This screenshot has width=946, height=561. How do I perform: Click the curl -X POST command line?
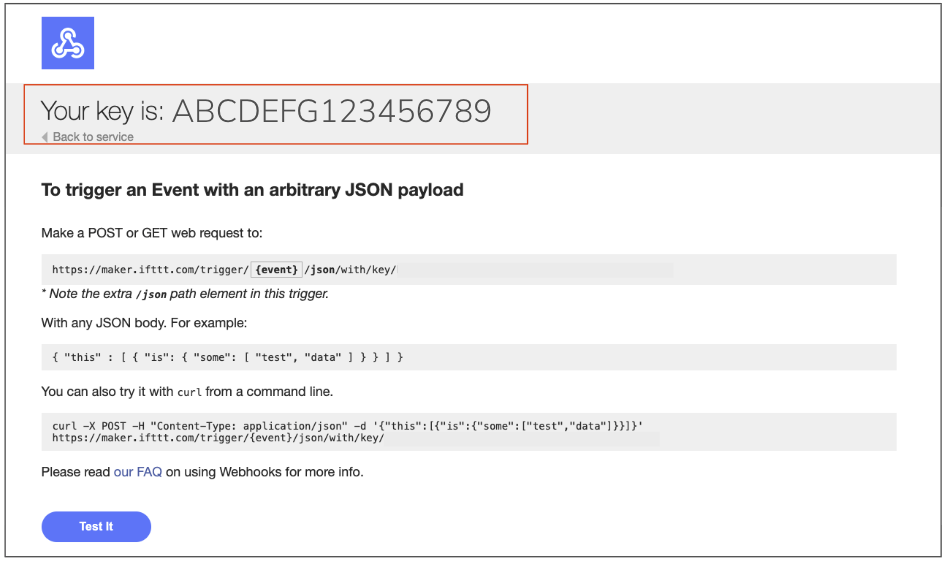(347, 426)
